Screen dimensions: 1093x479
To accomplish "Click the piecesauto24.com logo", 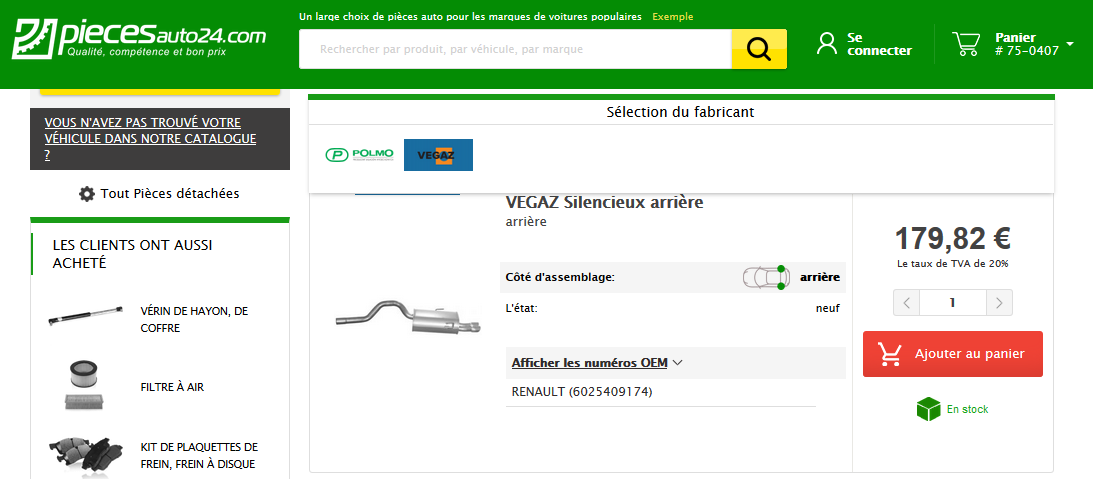I will point(139,38).
